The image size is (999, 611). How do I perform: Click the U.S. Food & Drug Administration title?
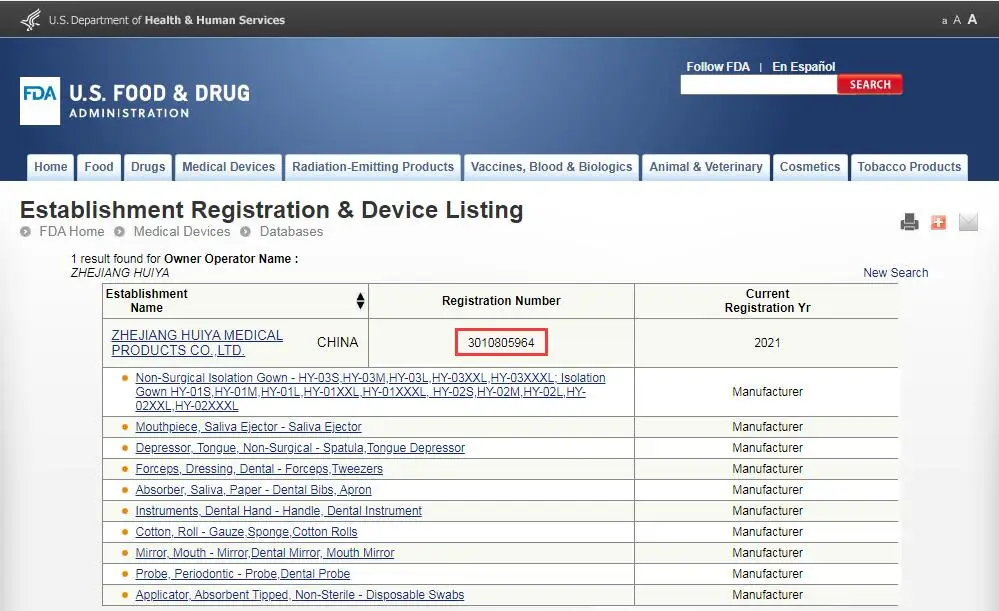(x=159, y=101)
